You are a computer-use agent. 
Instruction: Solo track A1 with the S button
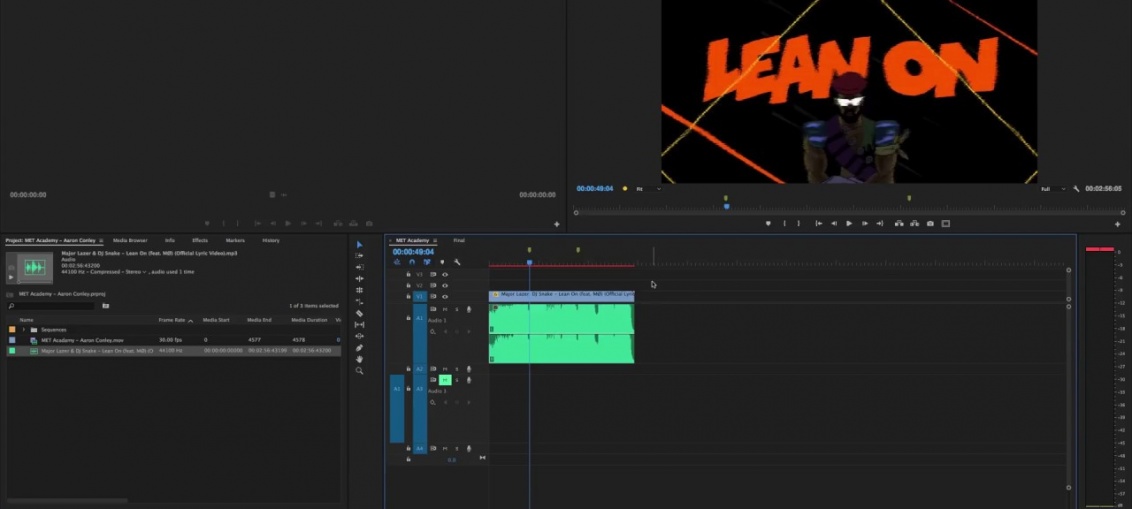456,309
